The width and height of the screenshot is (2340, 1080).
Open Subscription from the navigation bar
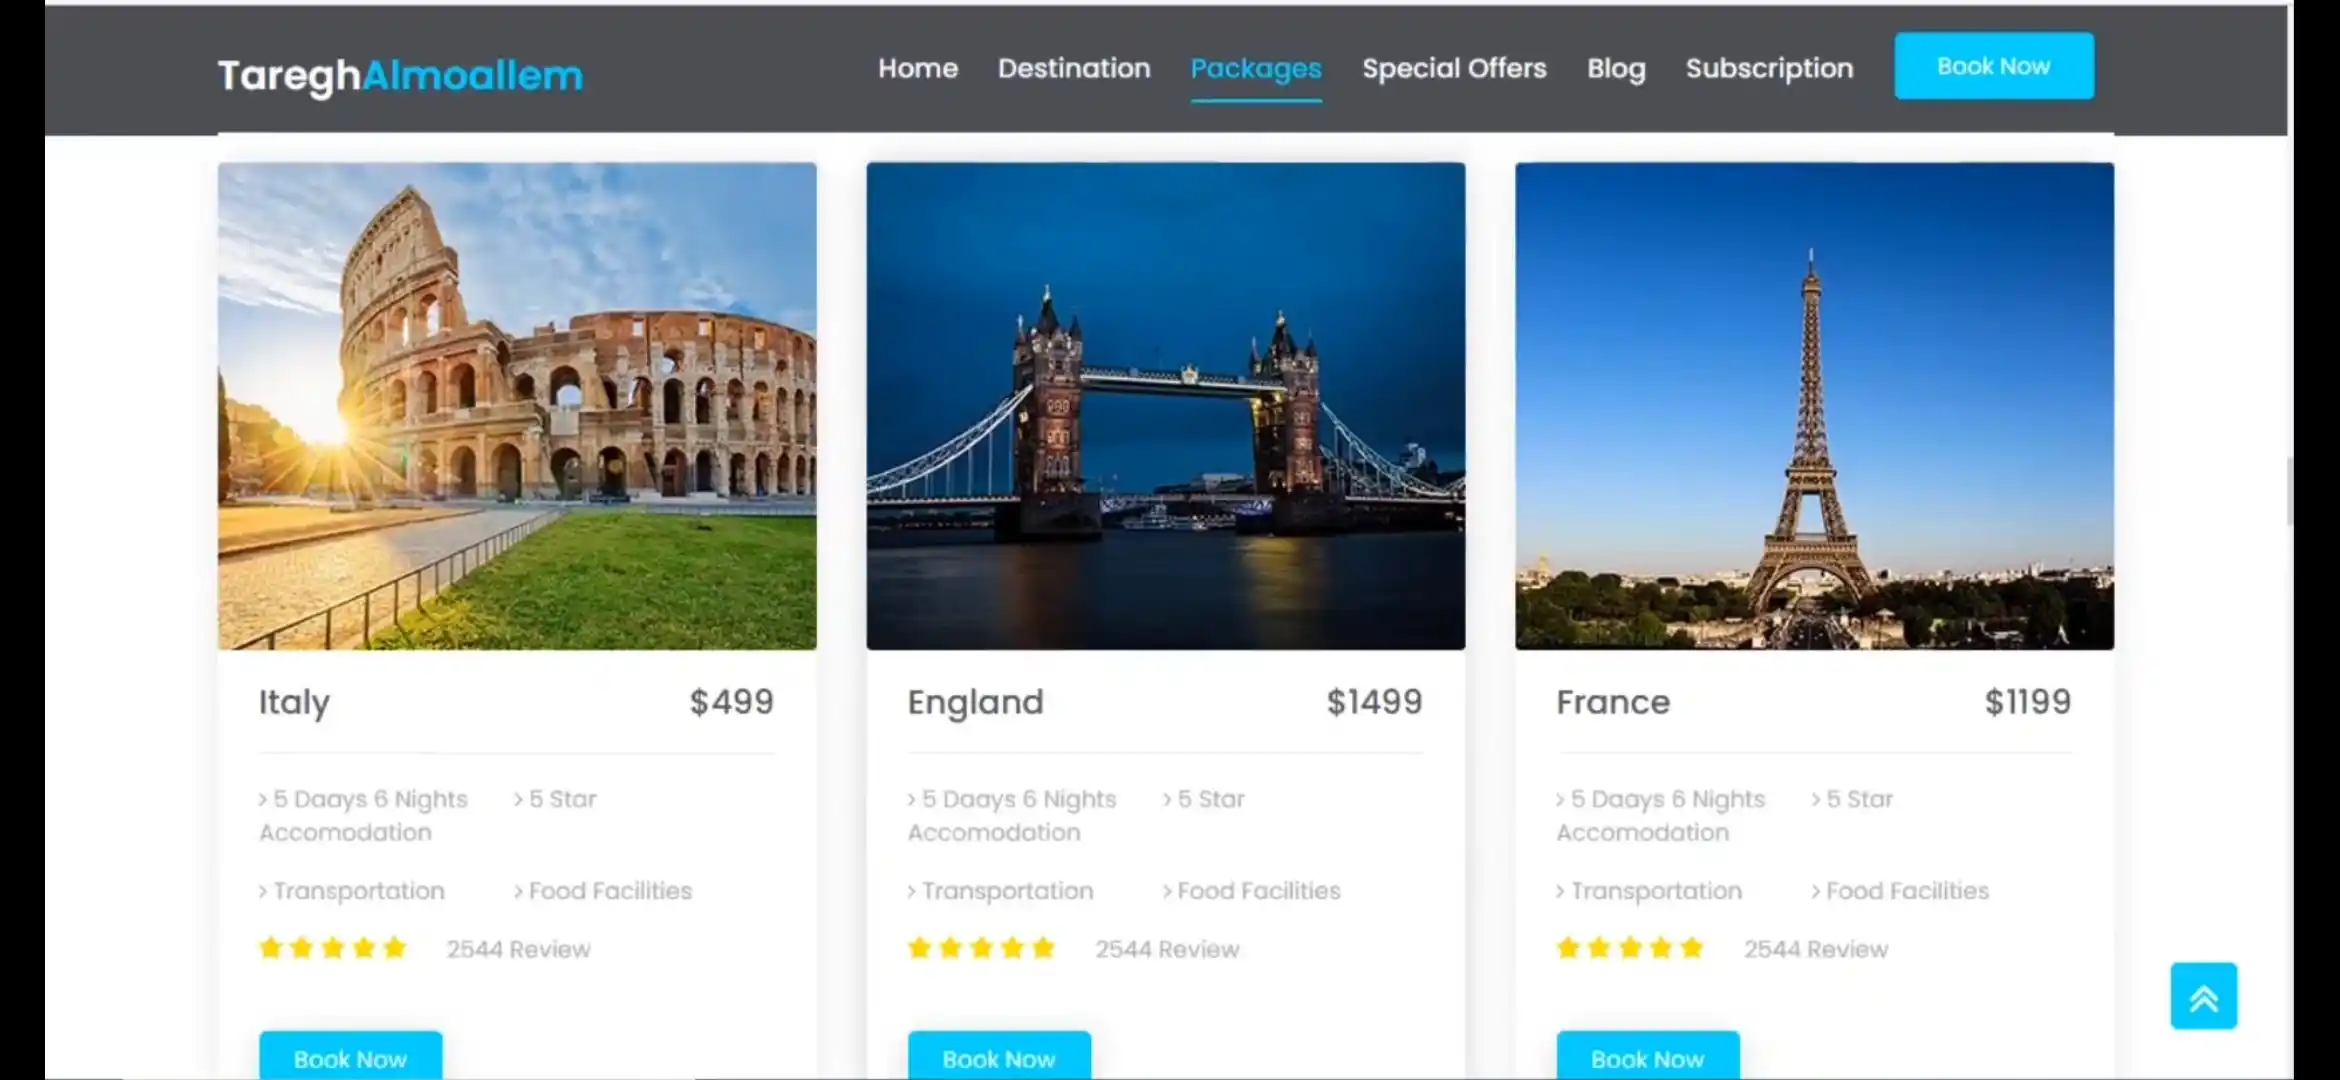click(x=1768, y=68)
